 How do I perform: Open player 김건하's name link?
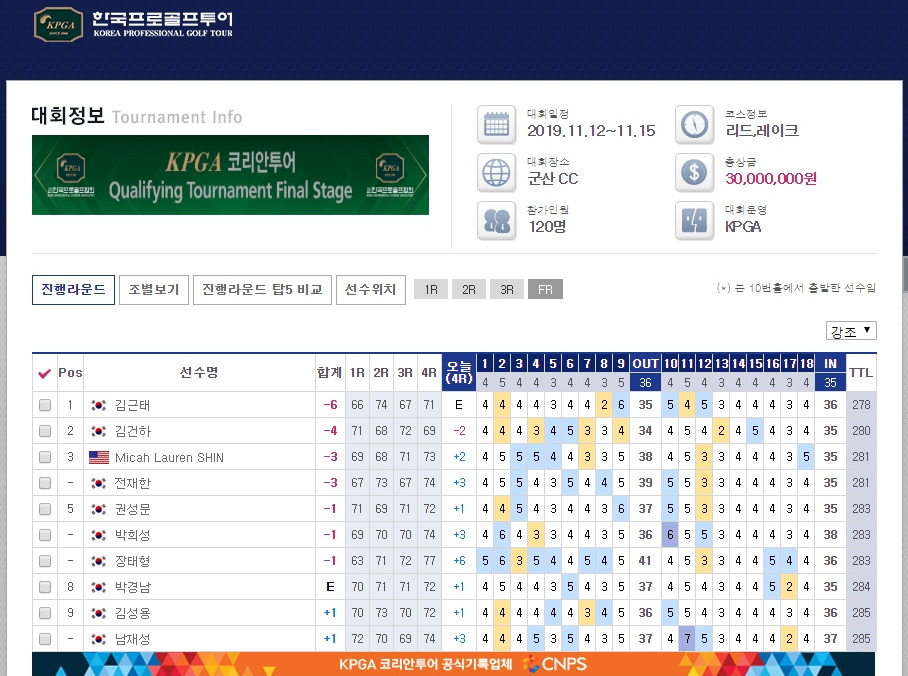click(x=133, y=431)
